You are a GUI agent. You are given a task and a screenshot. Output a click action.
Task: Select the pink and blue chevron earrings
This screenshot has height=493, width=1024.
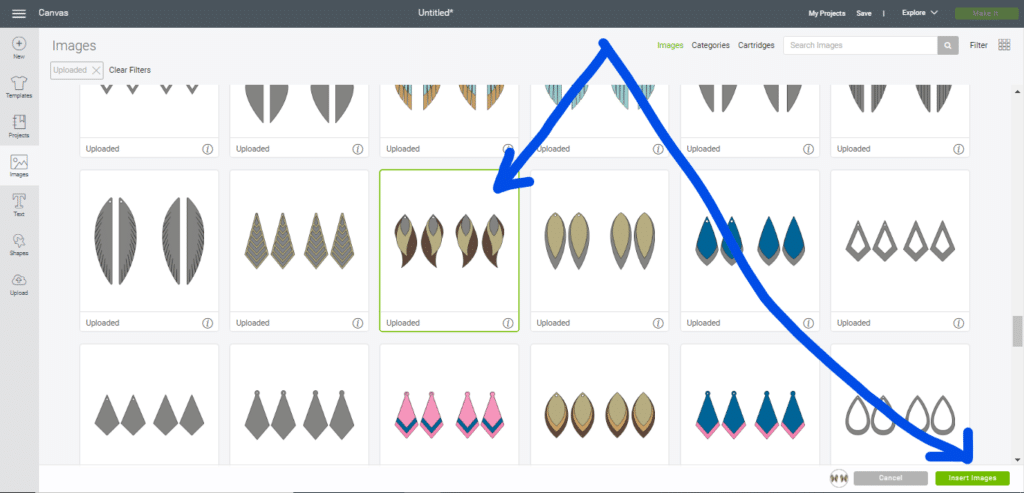449,405
